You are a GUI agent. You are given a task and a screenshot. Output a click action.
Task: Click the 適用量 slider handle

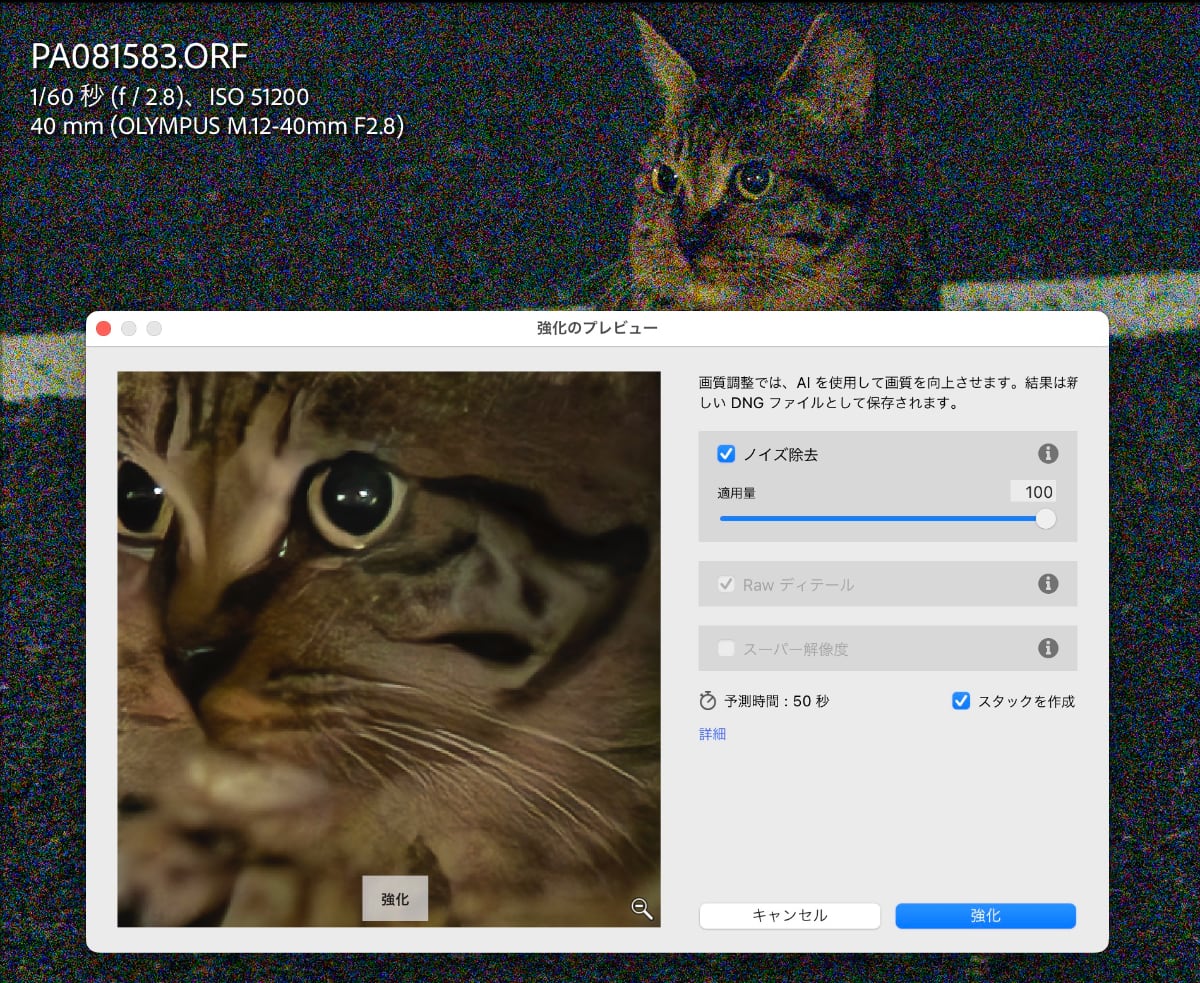(x=1045, y=519)
